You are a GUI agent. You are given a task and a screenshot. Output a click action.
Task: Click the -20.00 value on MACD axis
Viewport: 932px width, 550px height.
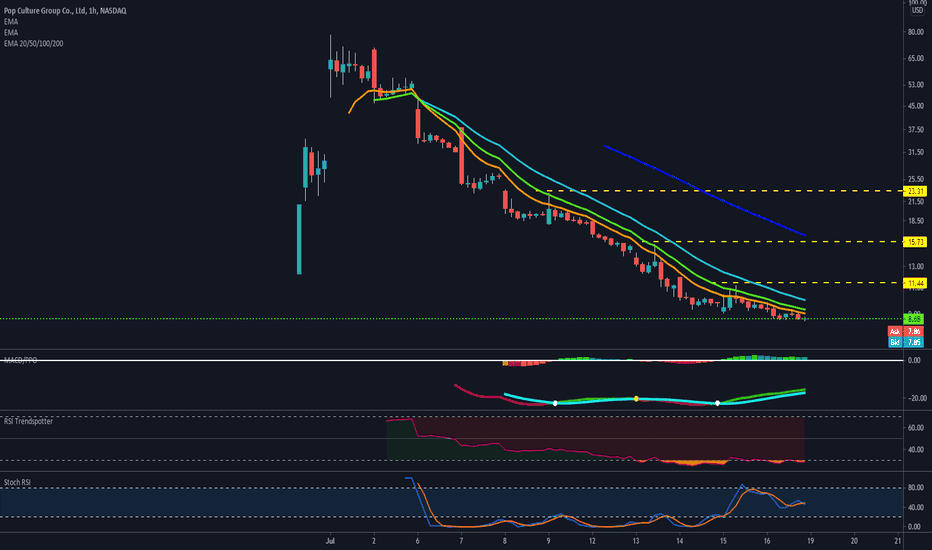(915, 398)
